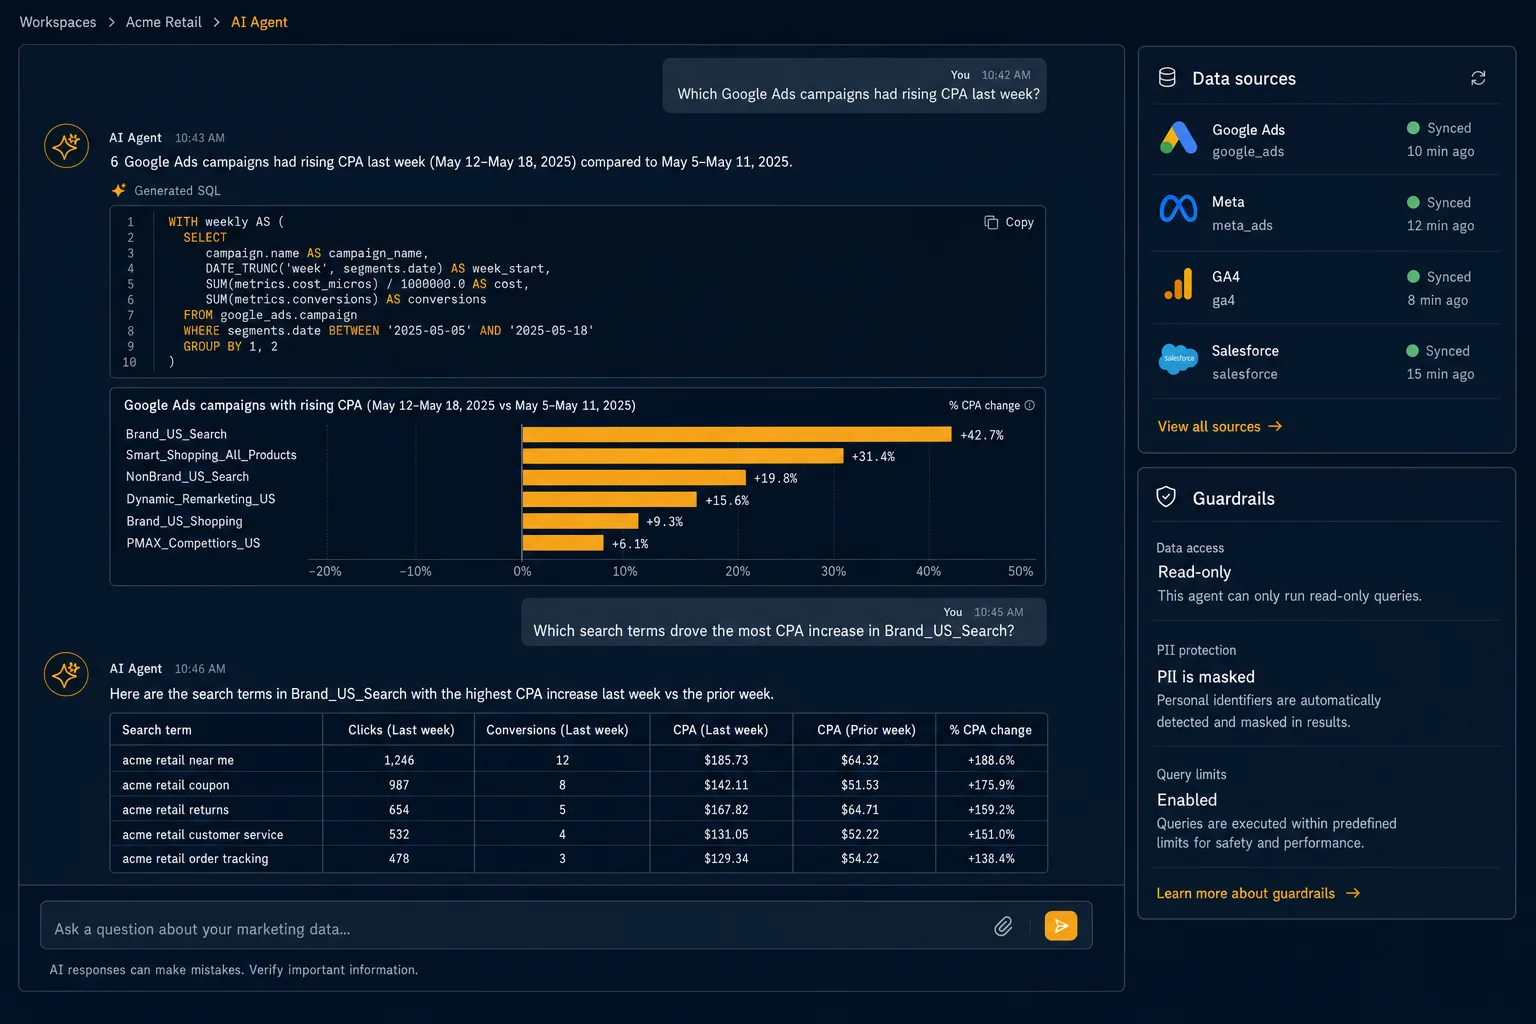Click the meta_ads source identifier
The width and height of the screenshot is (1536, 1024).
[x=1242, y=226]
